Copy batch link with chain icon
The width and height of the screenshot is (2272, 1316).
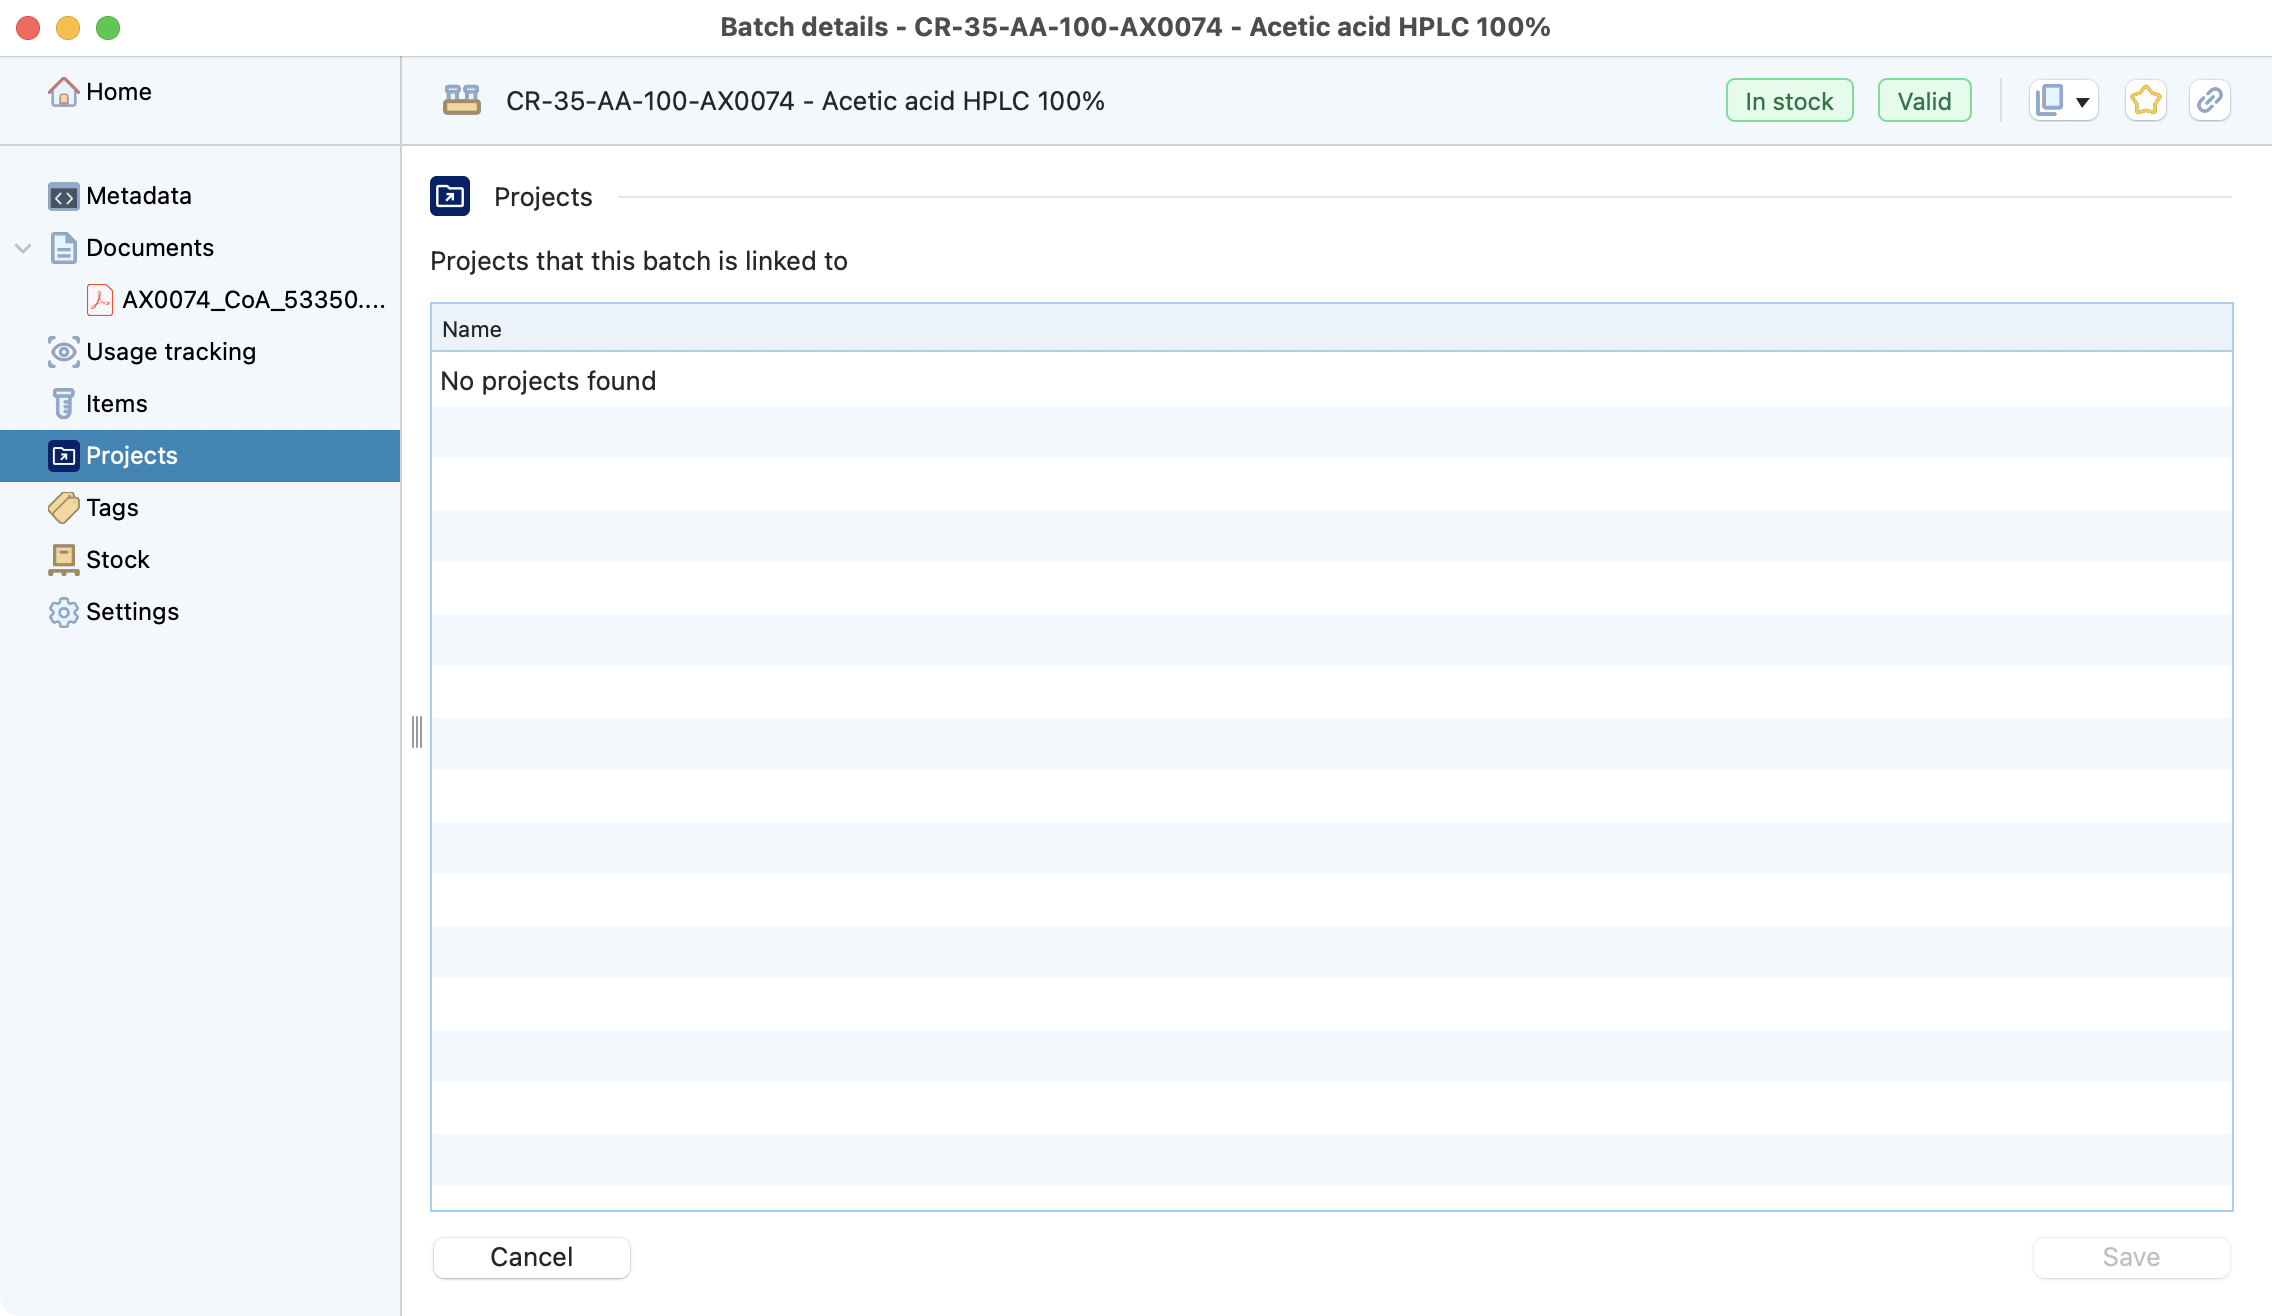[2209, 101]
